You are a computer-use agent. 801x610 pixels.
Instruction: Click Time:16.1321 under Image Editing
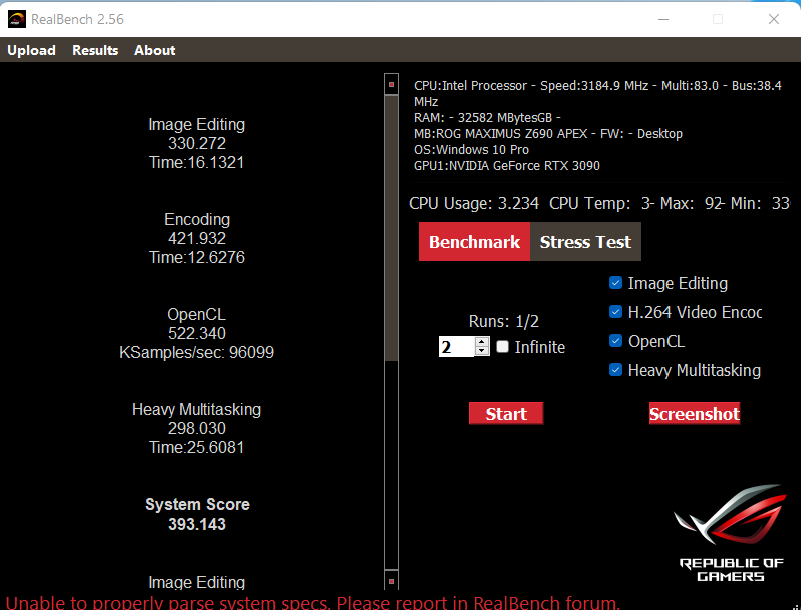pyautogui.click(x=197, y=162)
